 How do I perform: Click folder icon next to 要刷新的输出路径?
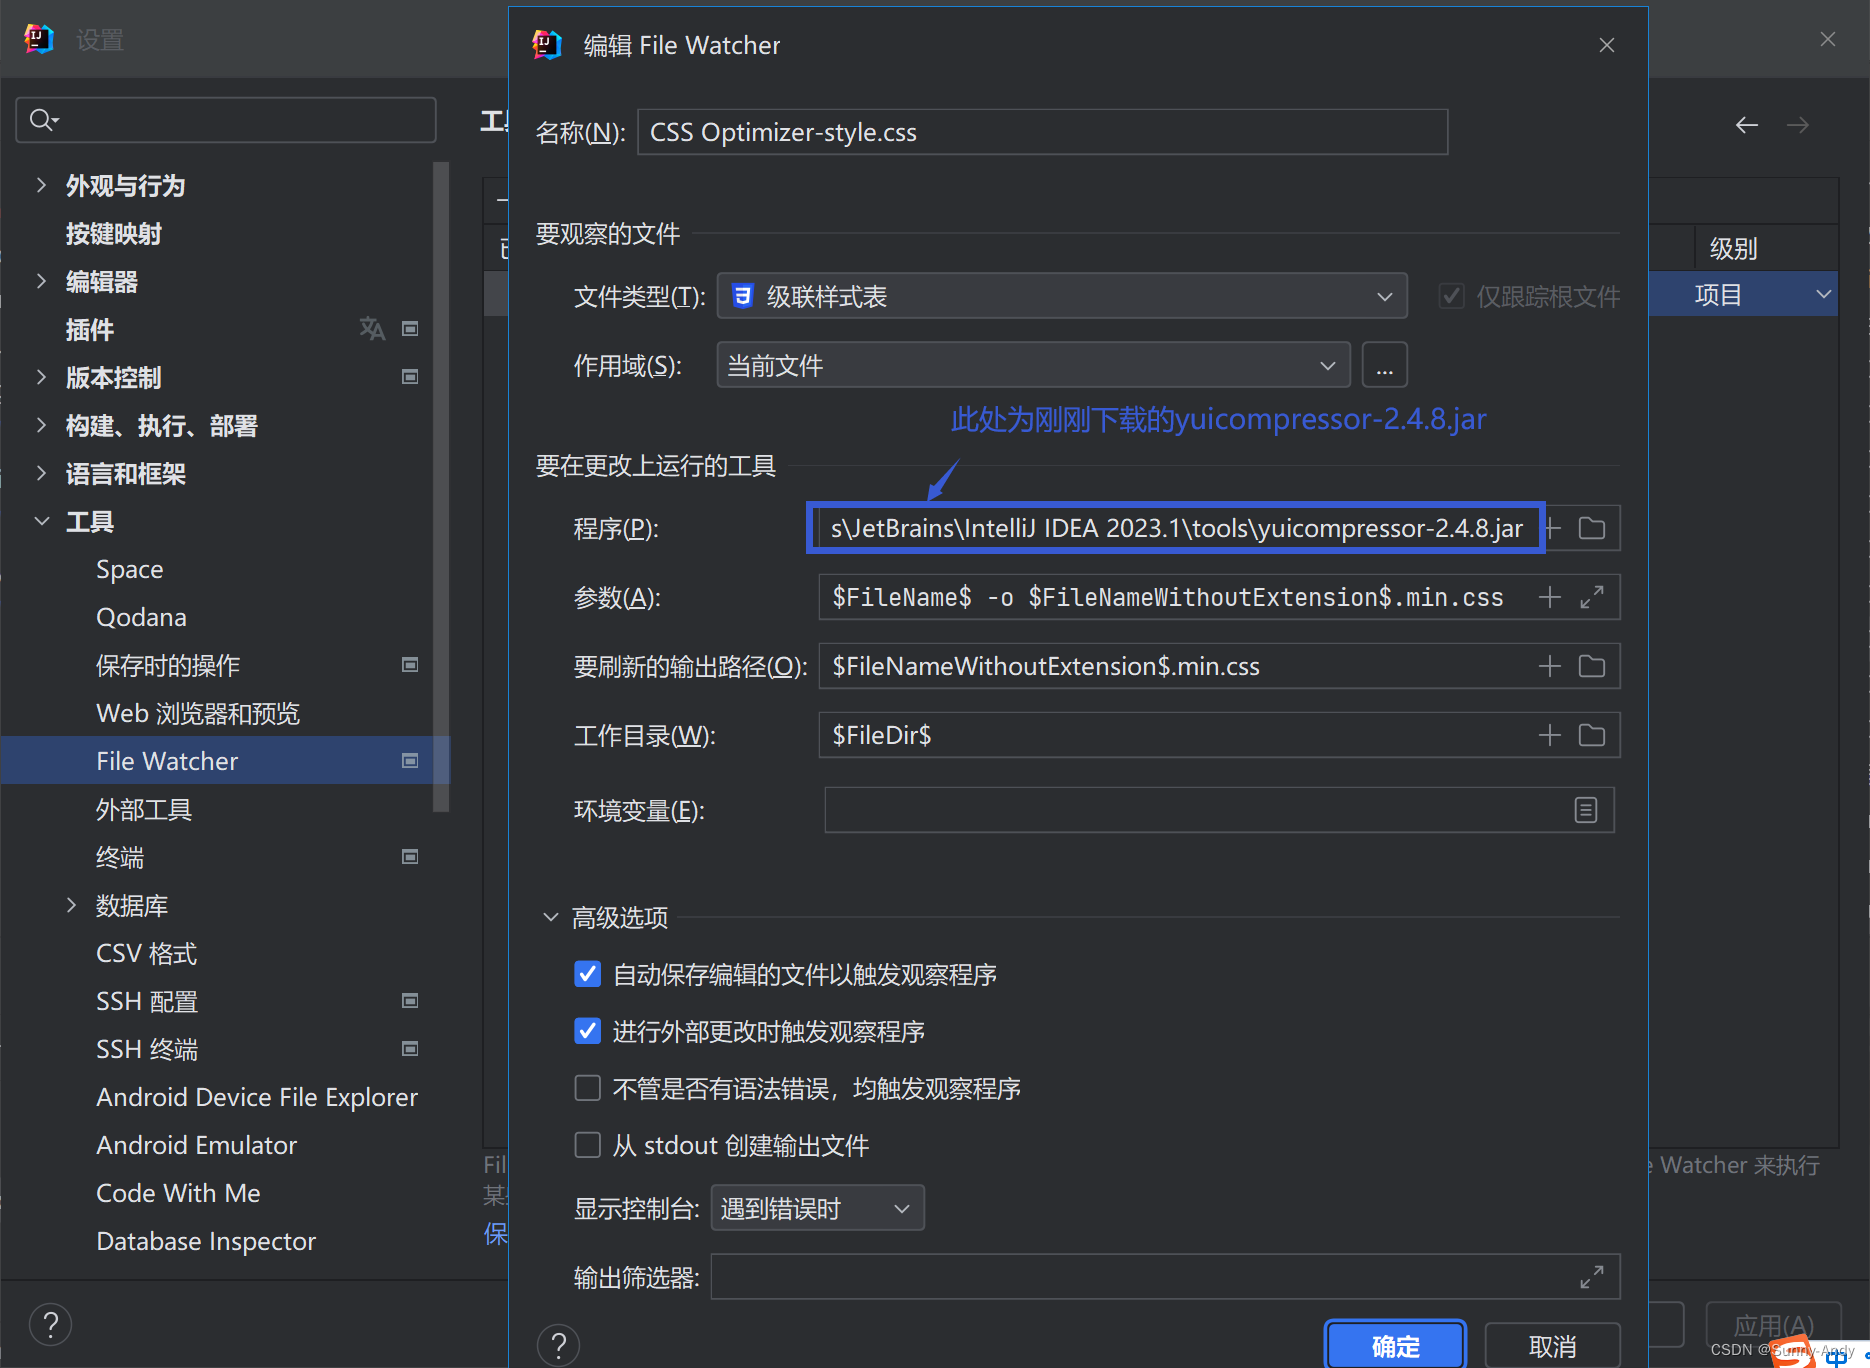[1592, 666]
